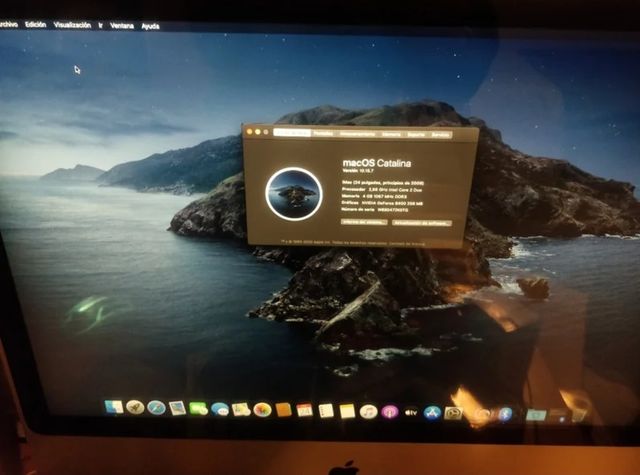Open the Ventana menu
The height and width of the screenshot is (475, 640).
pyautogui.click(x=122, y=26)
